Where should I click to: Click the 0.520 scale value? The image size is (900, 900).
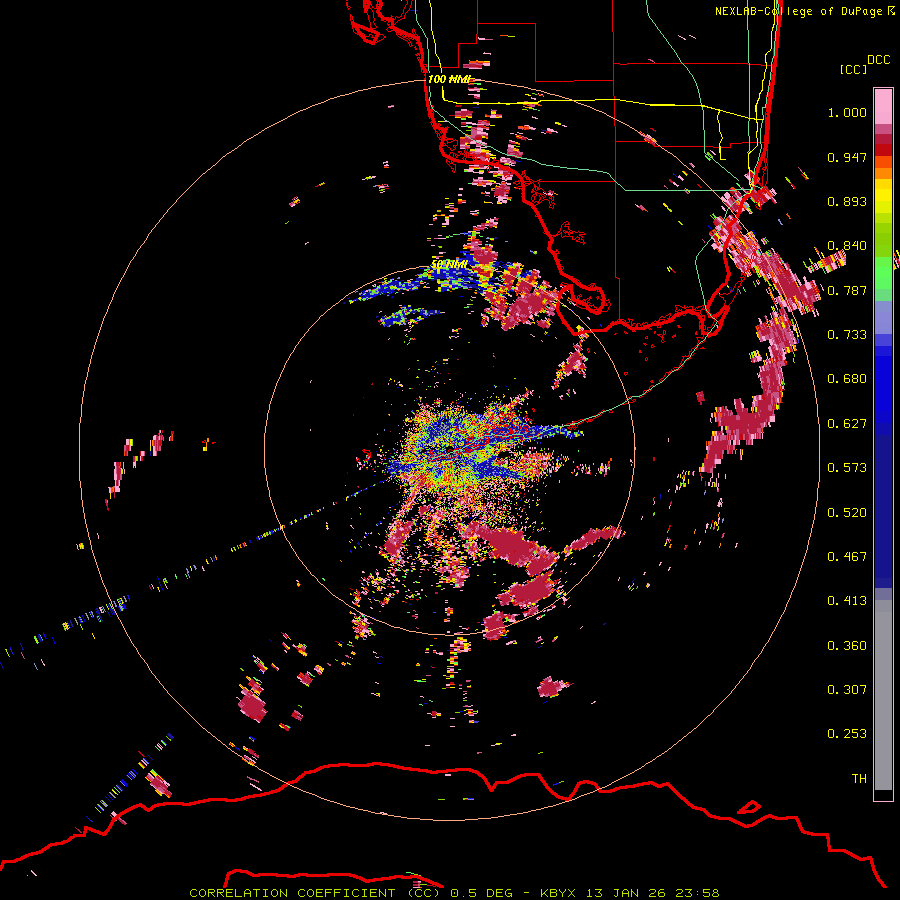click(847, 513)
